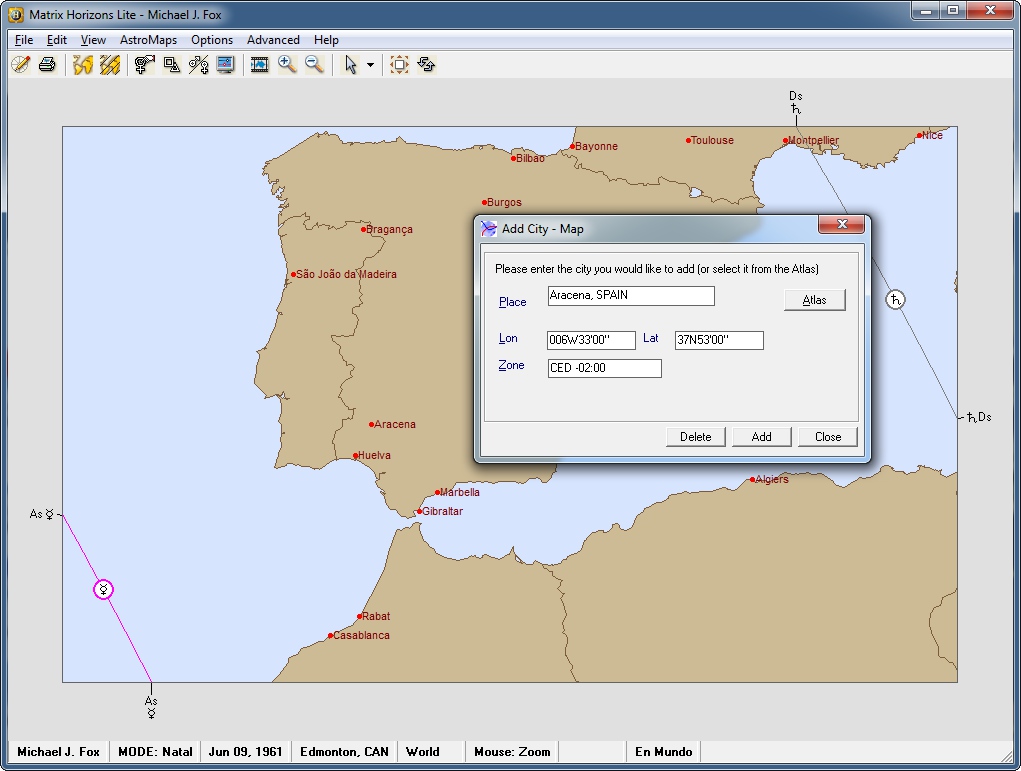Click Gibraltar city label on map
The image size is (1021, 771).
(442, 511)
